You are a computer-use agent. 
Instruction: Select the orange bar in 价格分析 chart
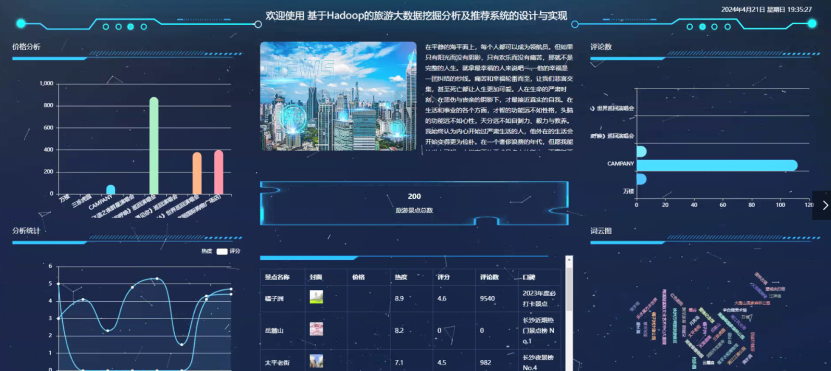coord(197,173)
